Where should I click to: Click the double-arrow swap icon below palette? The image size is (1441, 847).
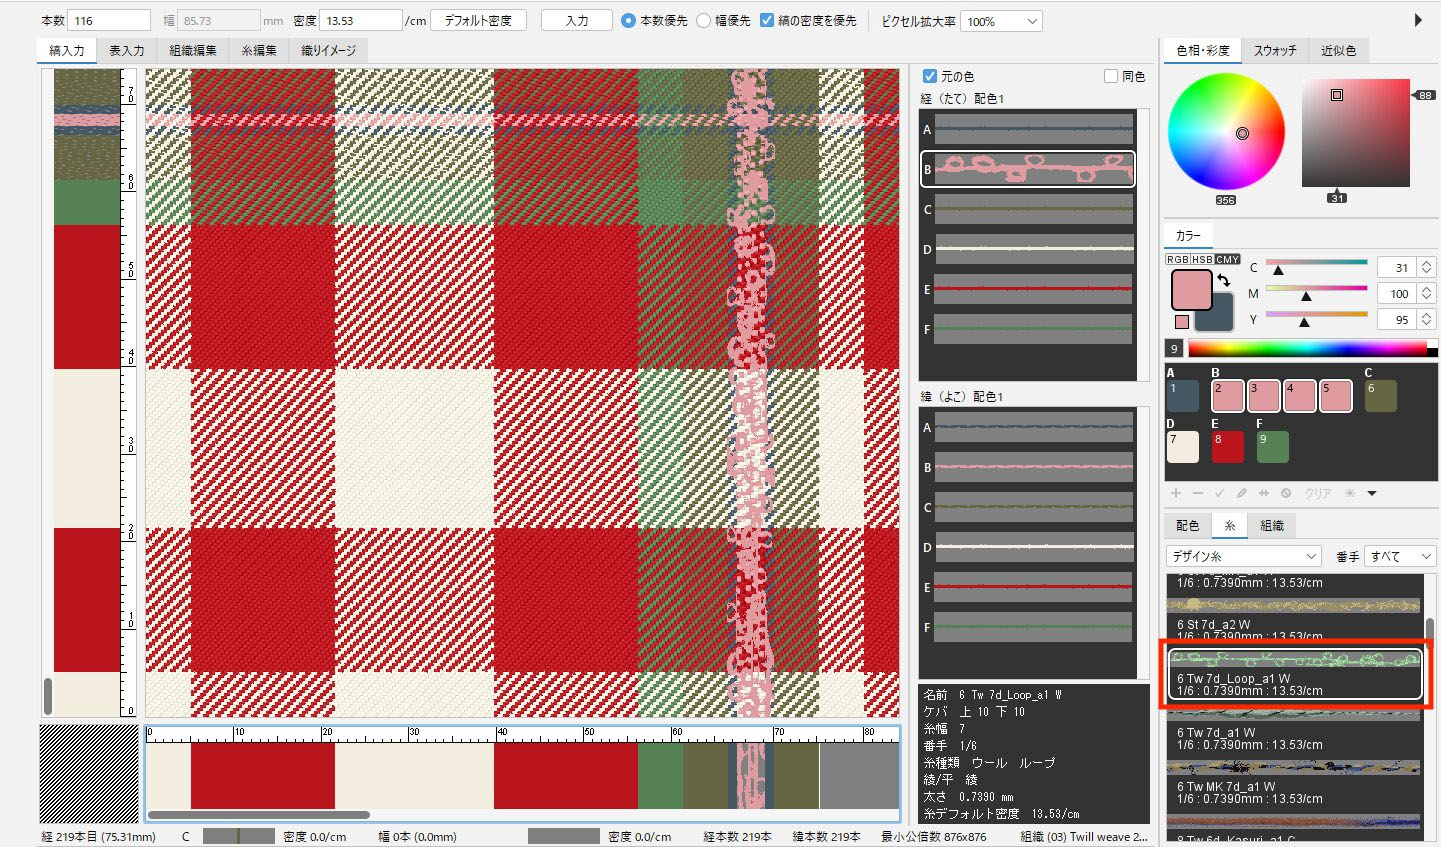(x=1264, y=493)
